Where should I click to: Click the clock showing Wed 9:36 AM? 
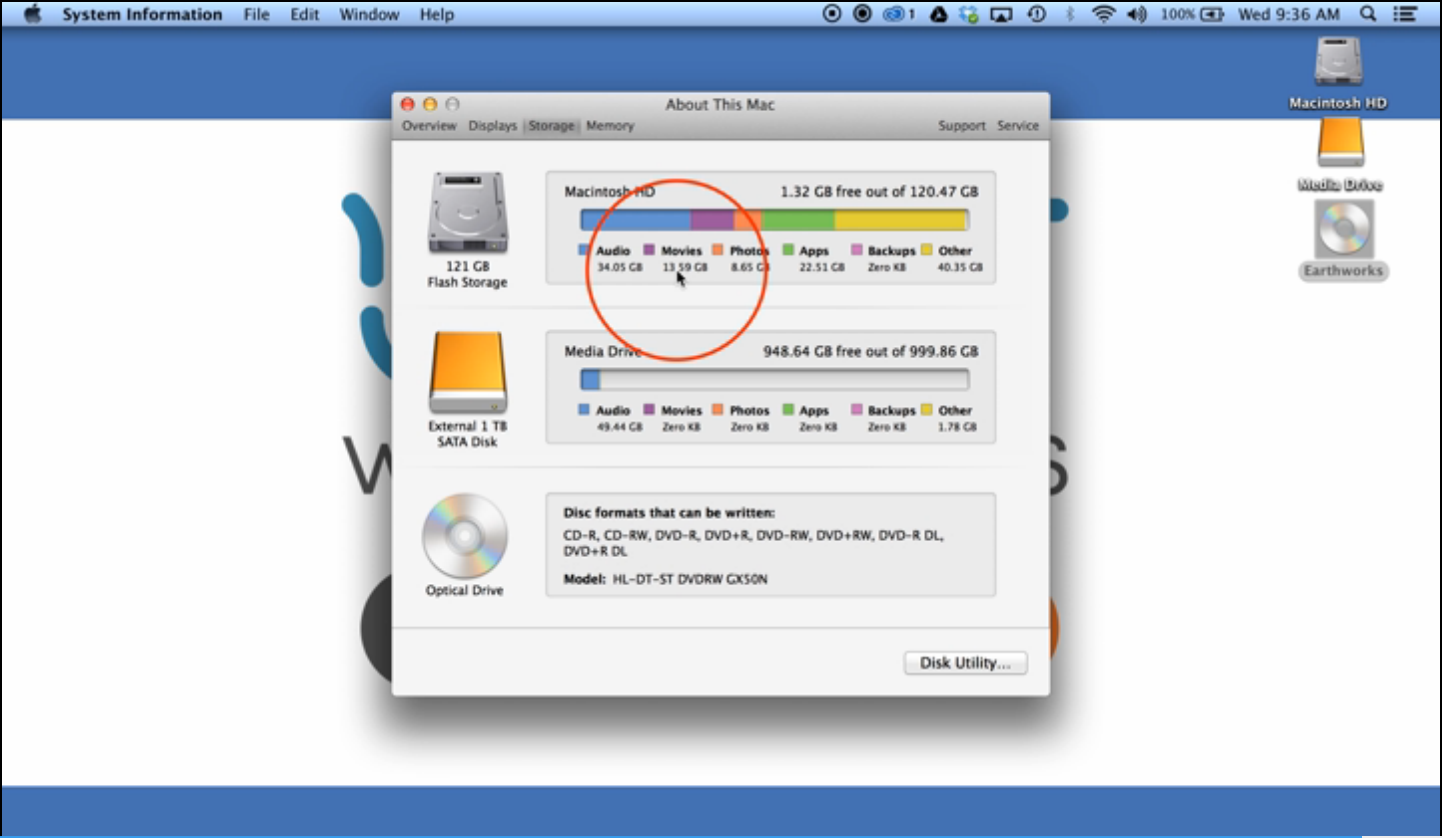click(1289, 15)
